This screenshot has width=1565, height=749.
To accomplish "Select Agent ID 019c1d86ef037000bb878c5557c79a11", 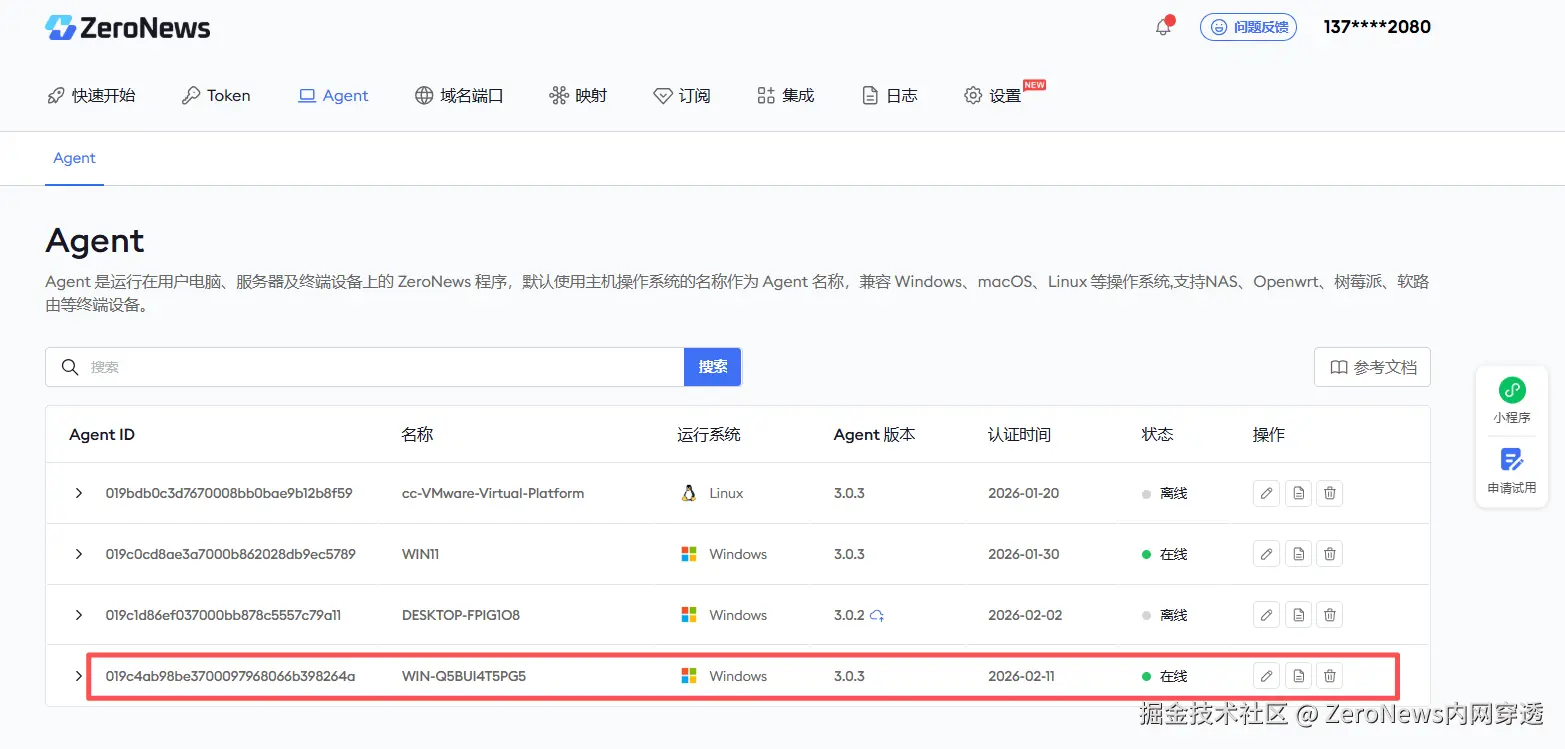I will [223, 615].
